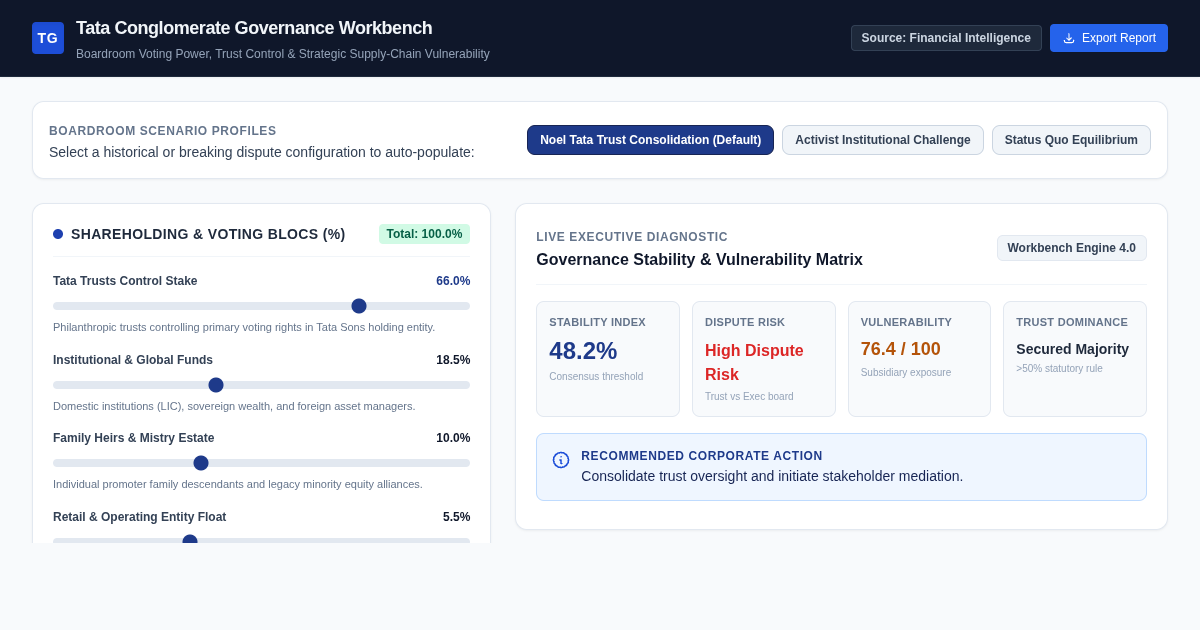Click the Boardroom Scenario Profiles heading
Screen dimensions: 1200x630
[163, 131]
